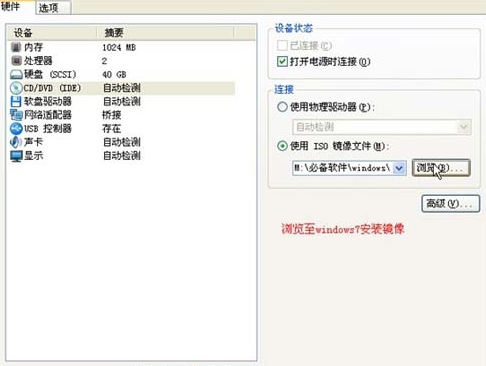Click the 存在 USB summary value
Image resolution: width=486 pixels, height=366 pixels.
(112, 129)
